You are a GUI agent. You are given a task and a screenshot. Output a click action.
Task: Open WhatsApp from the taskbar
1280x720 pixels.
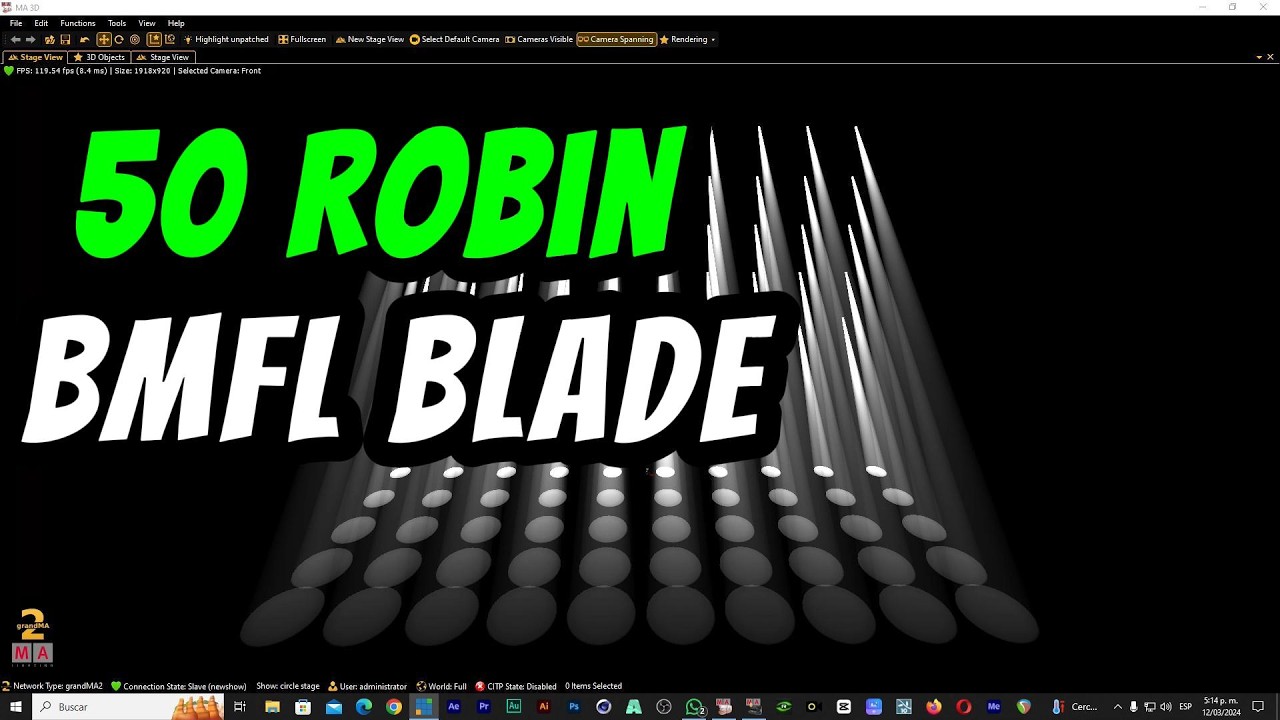694,707
